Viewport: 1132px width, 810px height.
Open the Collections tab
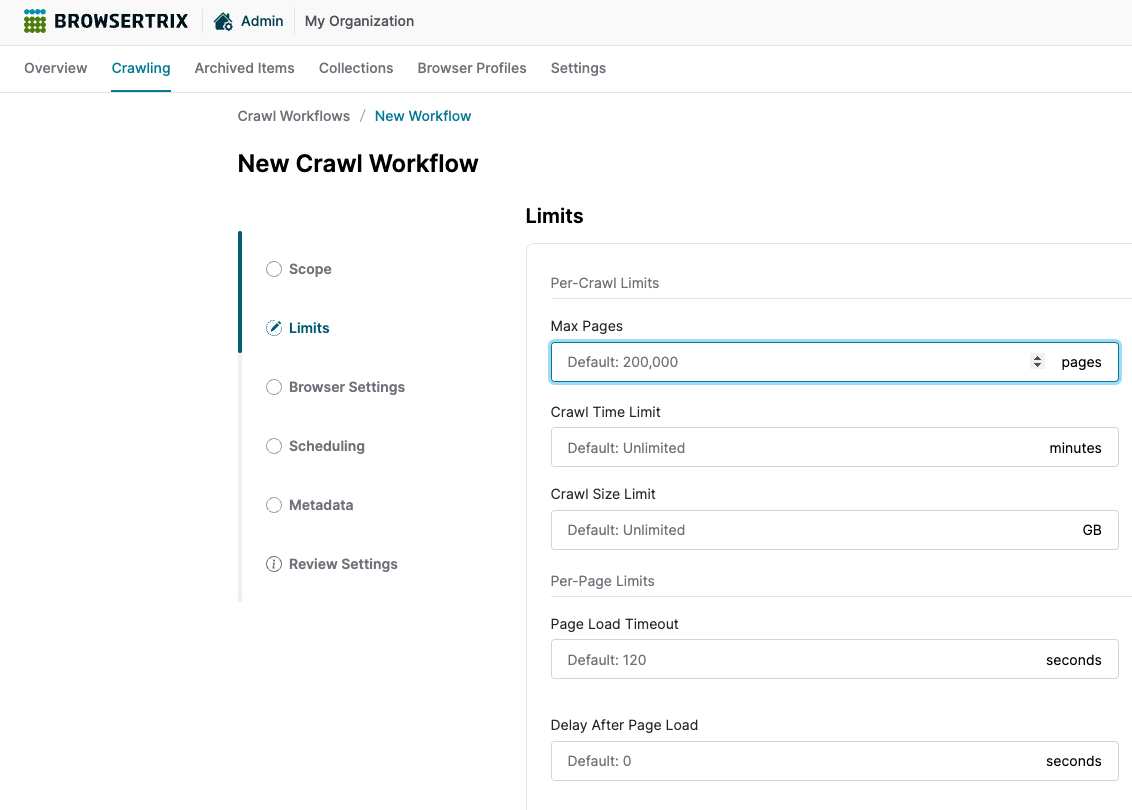tap(356, 68)
